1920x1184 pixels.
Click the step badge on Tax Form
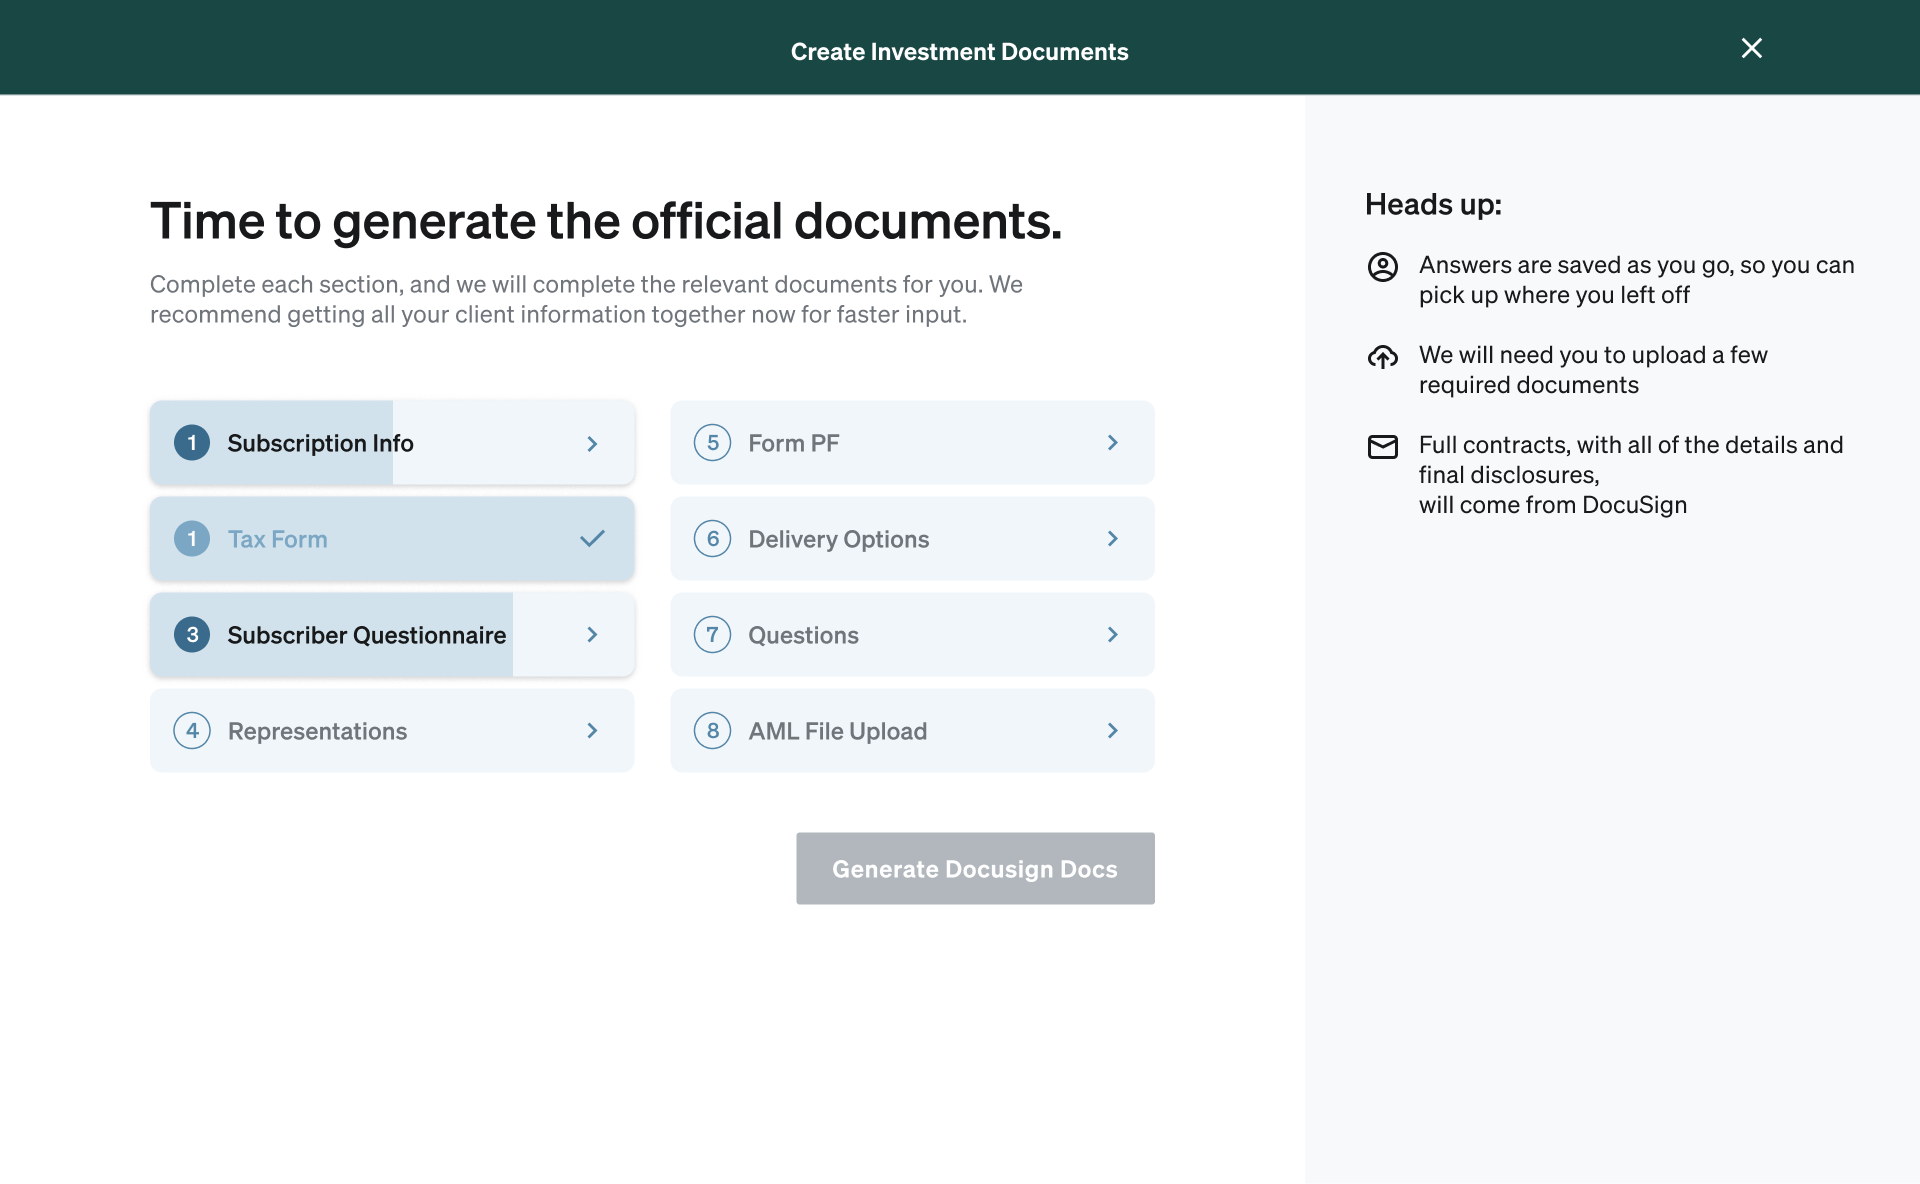pyautogui.click(x=192, y=539)
